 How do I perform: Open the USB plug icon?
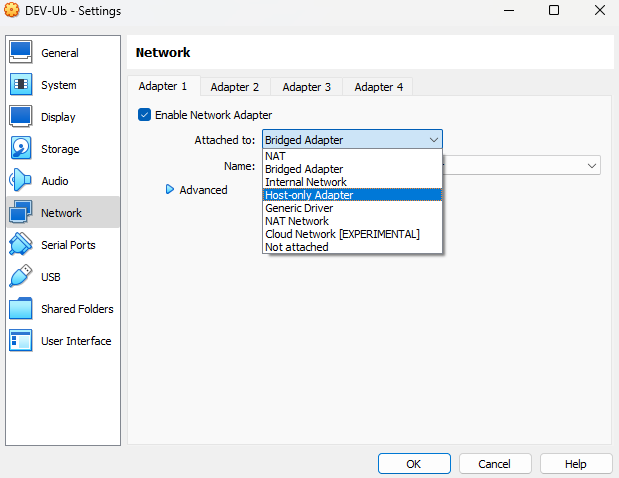point(21,277)
